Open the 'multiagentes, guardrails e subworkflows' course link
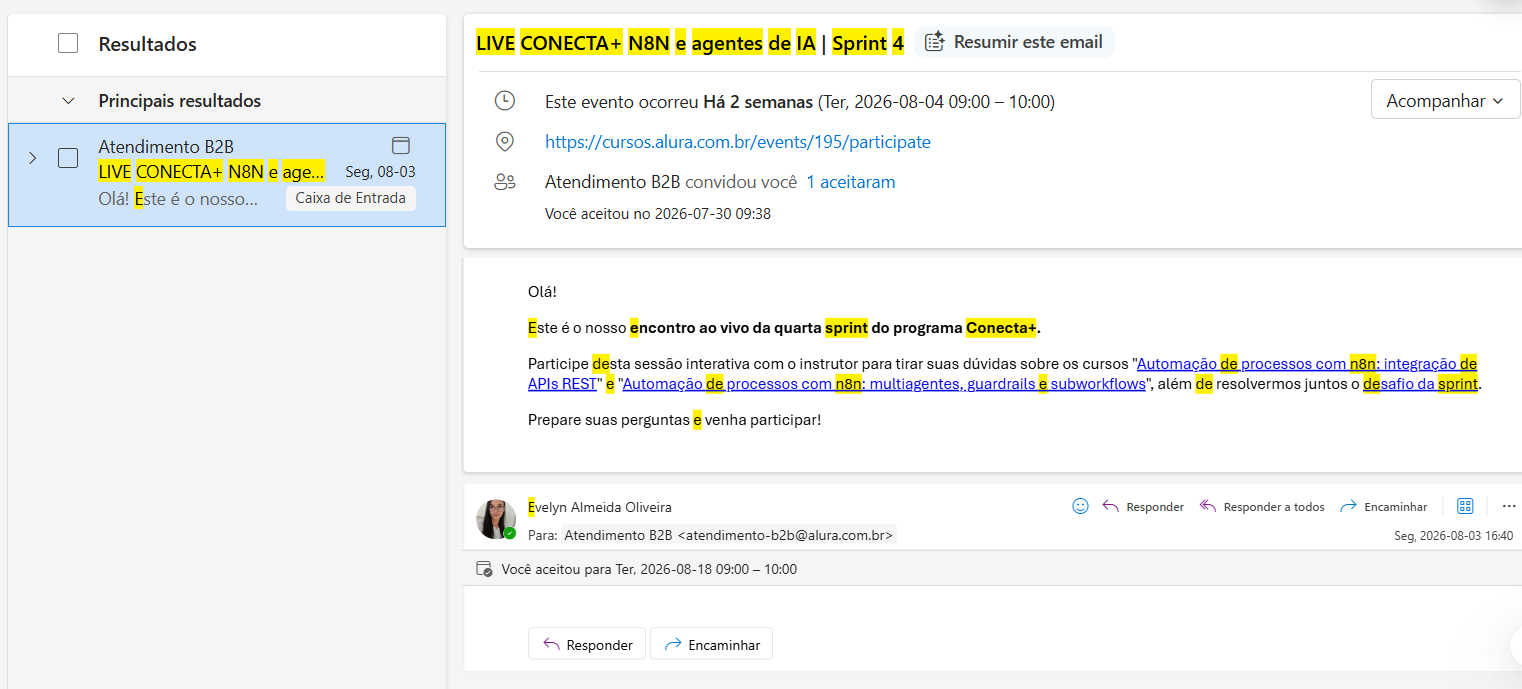 [x=884, y=384]
